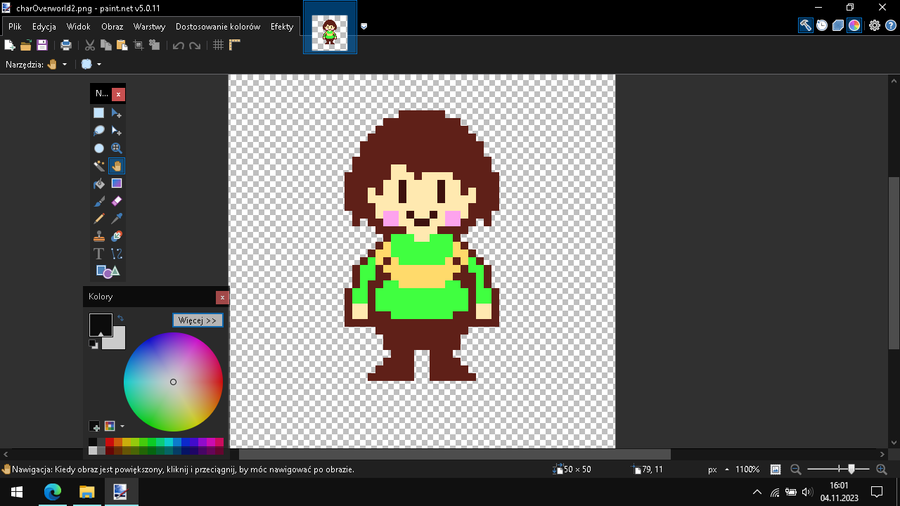Click the Więcej >> button
This screenshot has width=900, height=506.
197,320
